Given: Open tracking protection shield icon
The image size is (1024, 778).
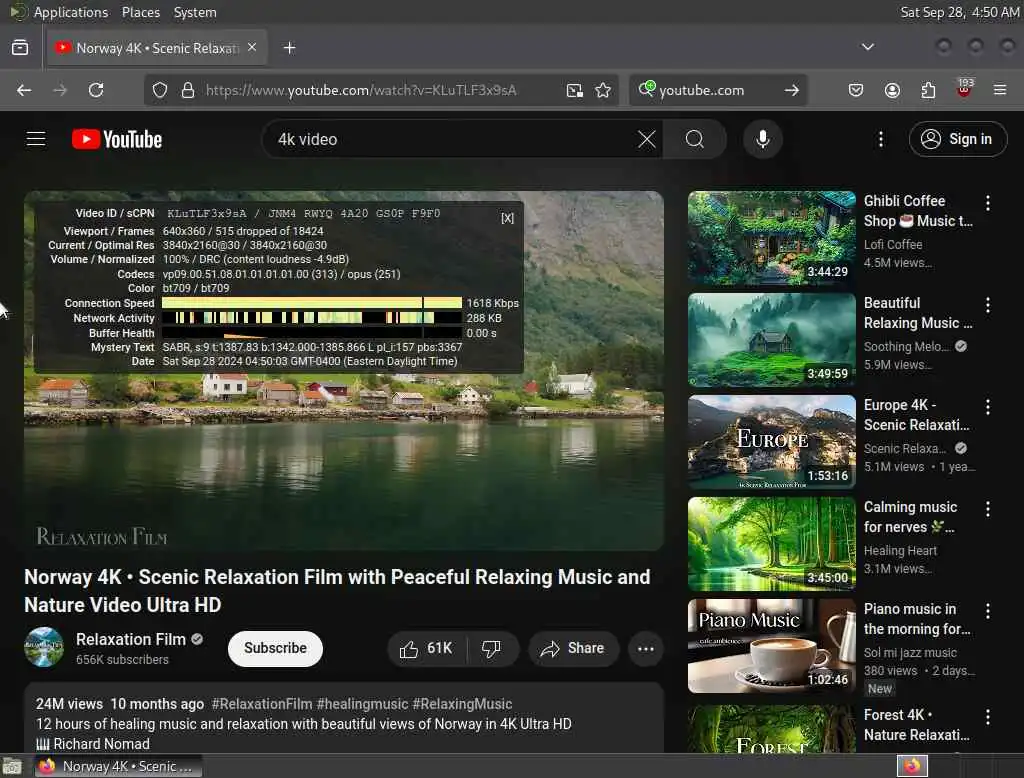Looking at the screenshot, I should (160, 90).
